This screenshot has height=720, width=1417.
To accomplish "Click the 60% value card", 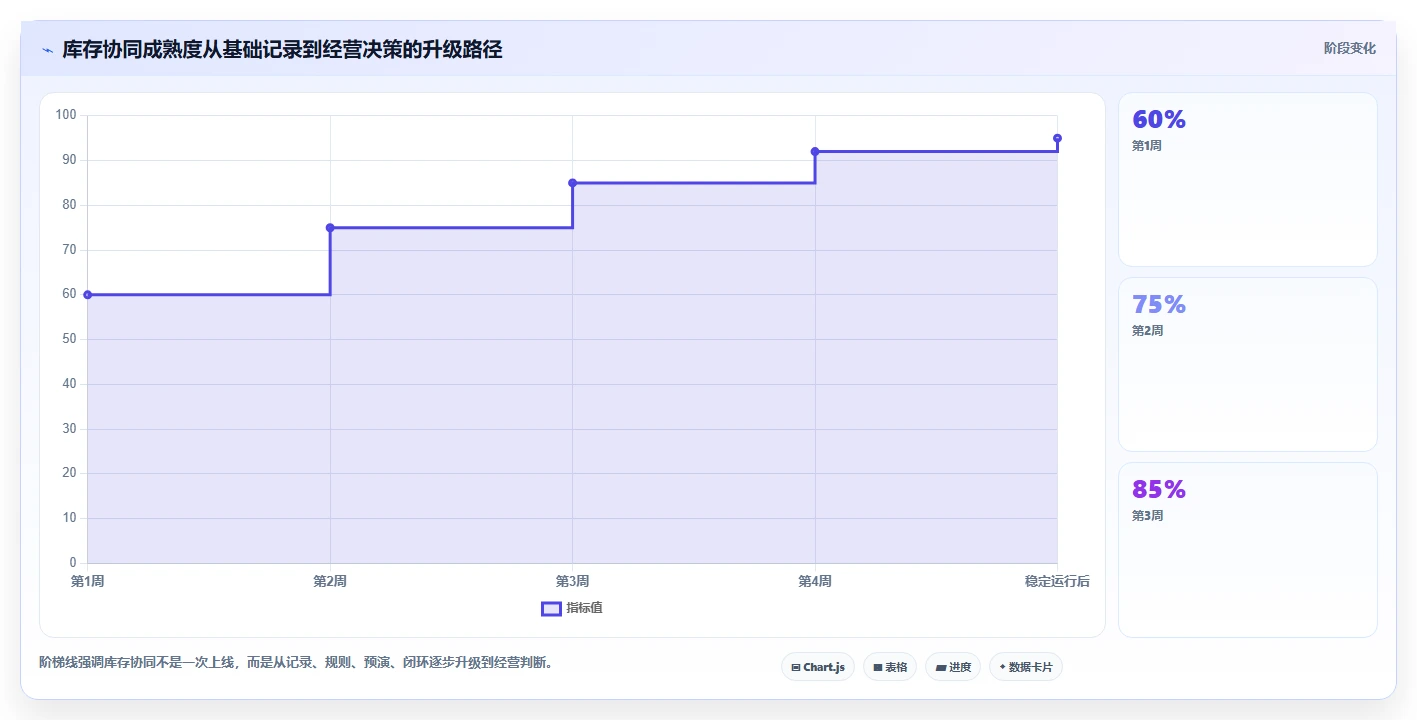I will point(1247,180).
